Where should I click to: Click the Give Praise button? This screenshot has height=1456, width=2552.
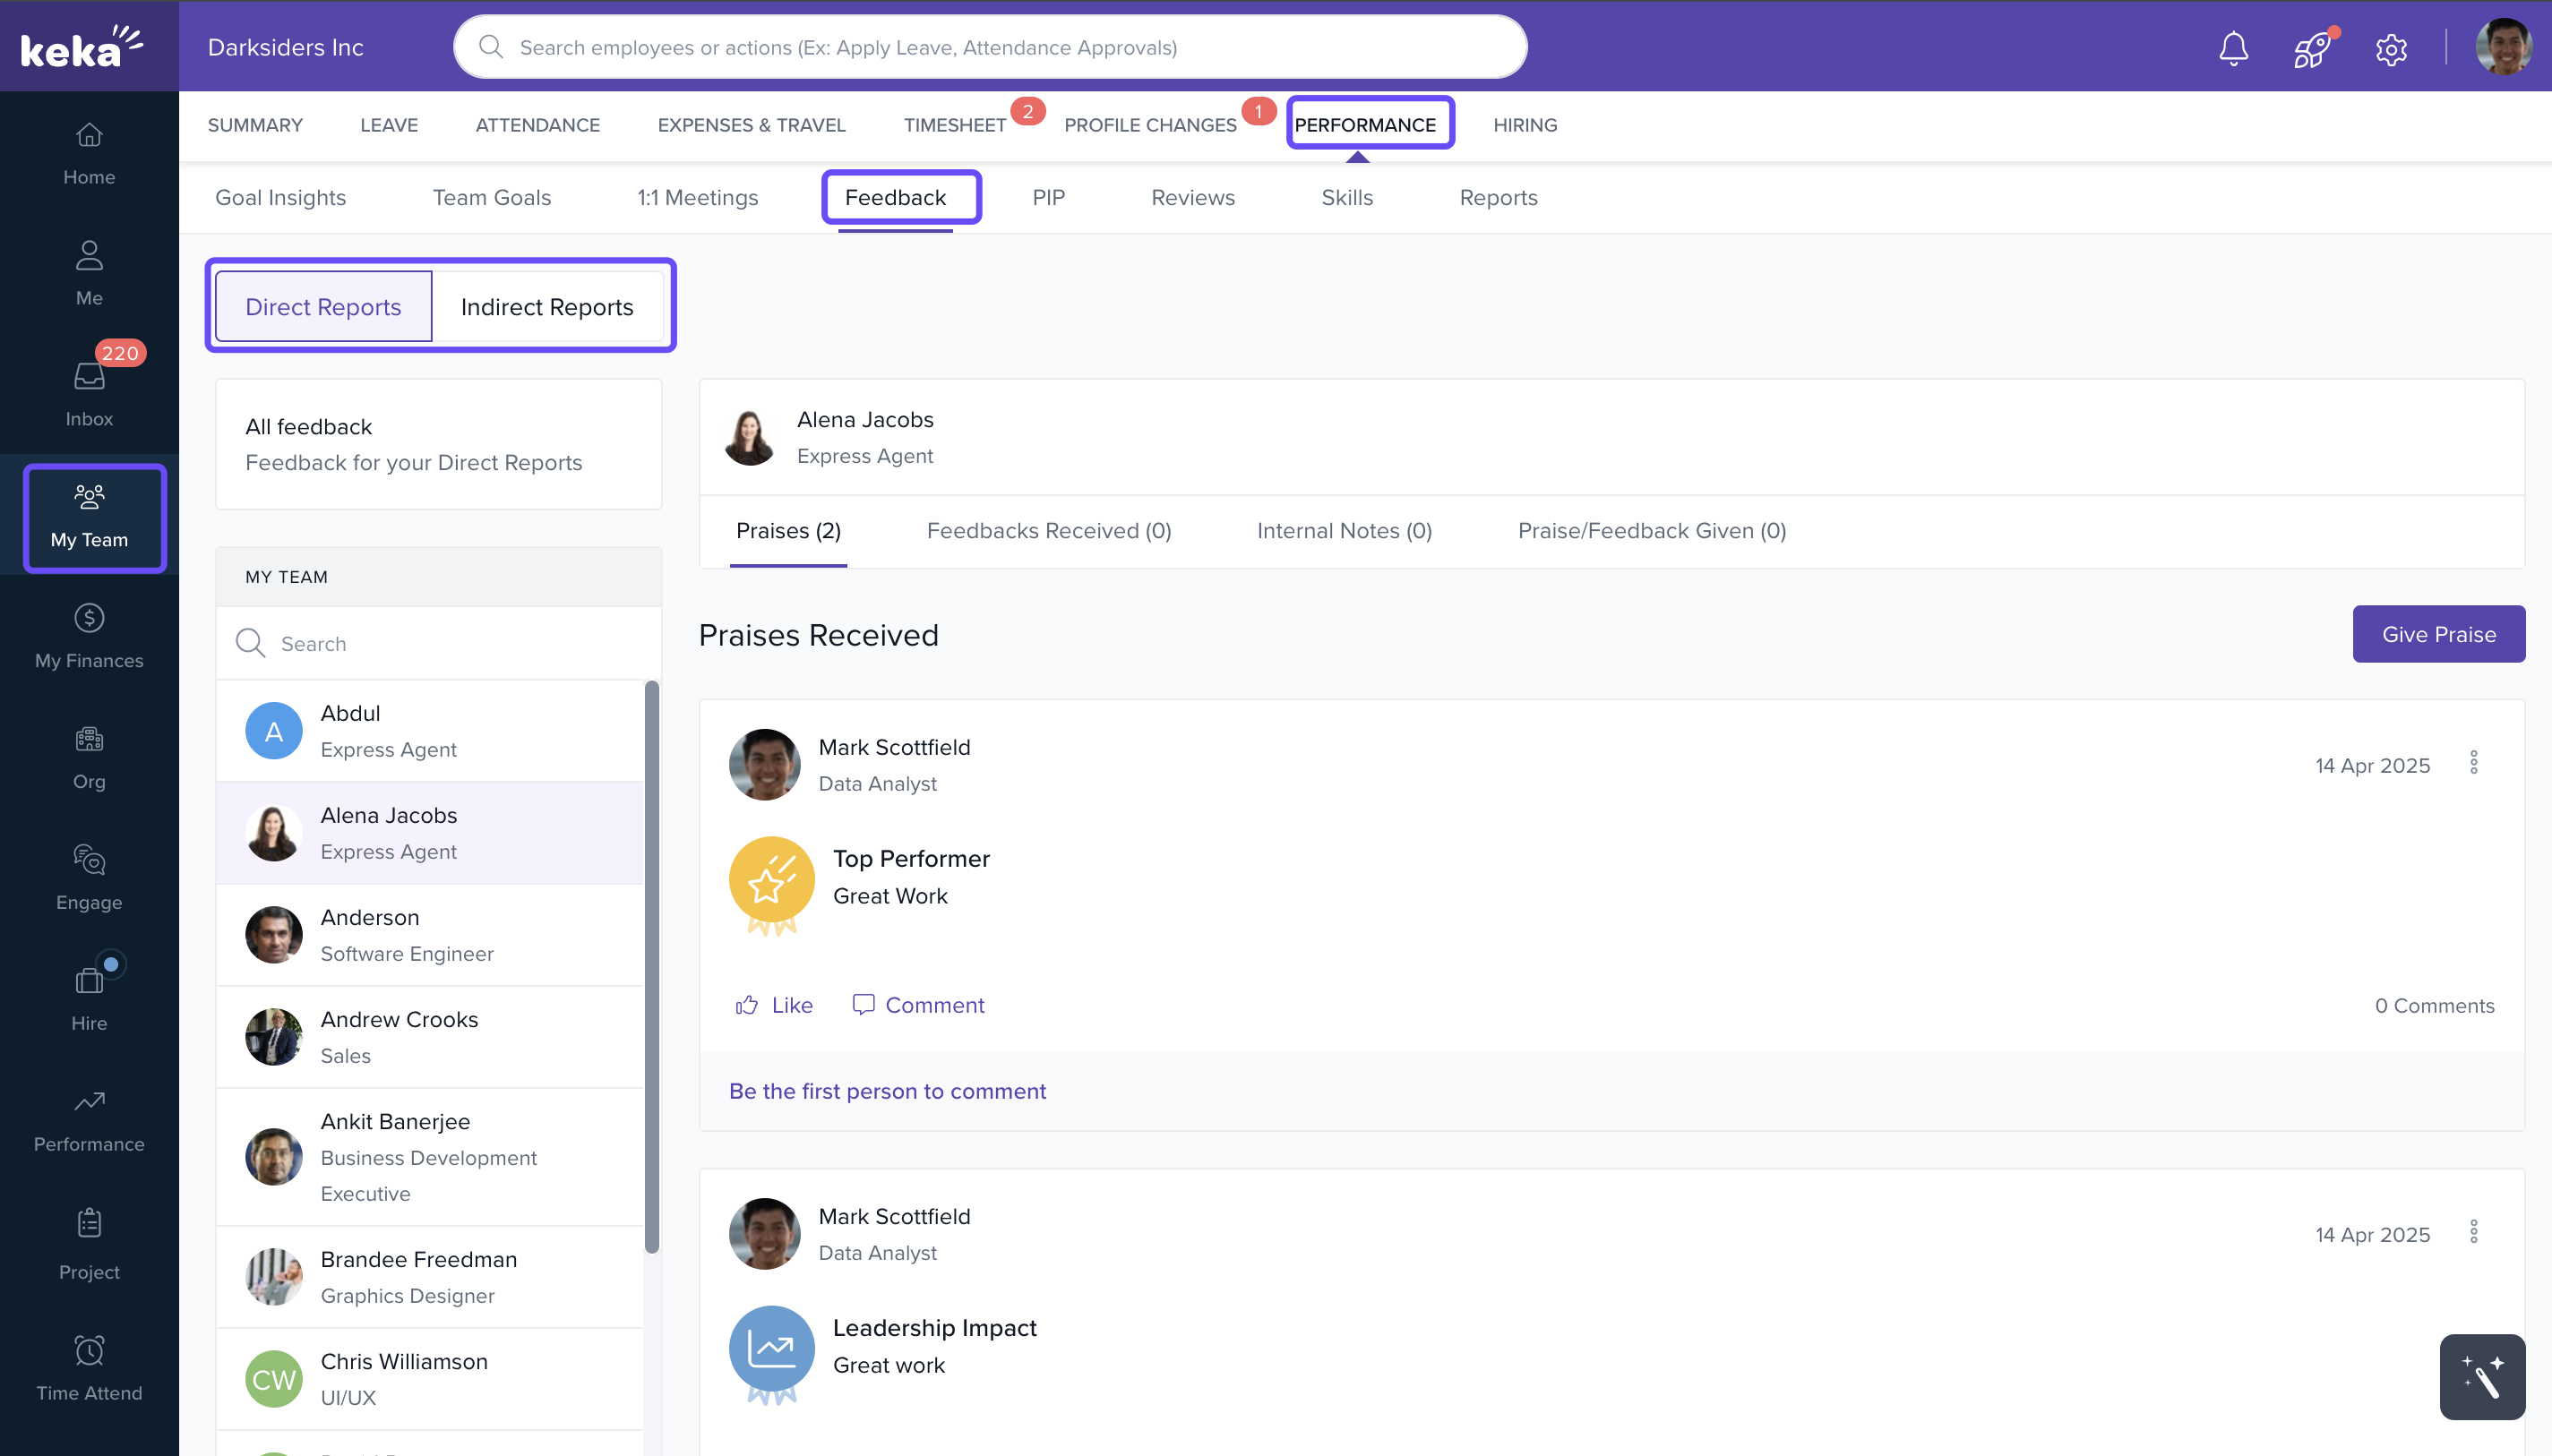[2438, 634]
